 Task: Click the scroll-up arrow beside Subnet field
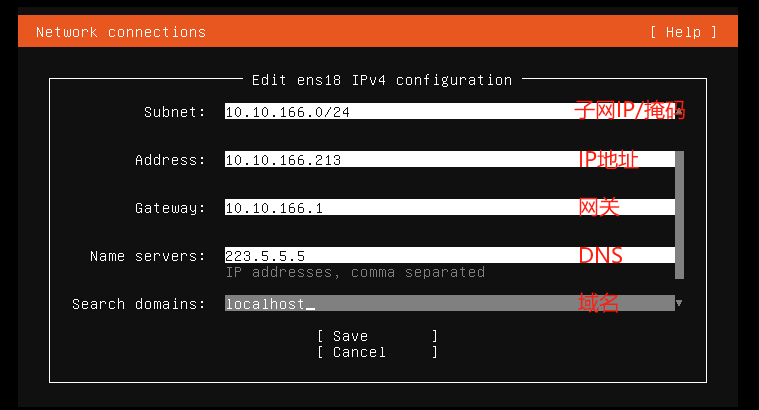(x=680, y=111)
